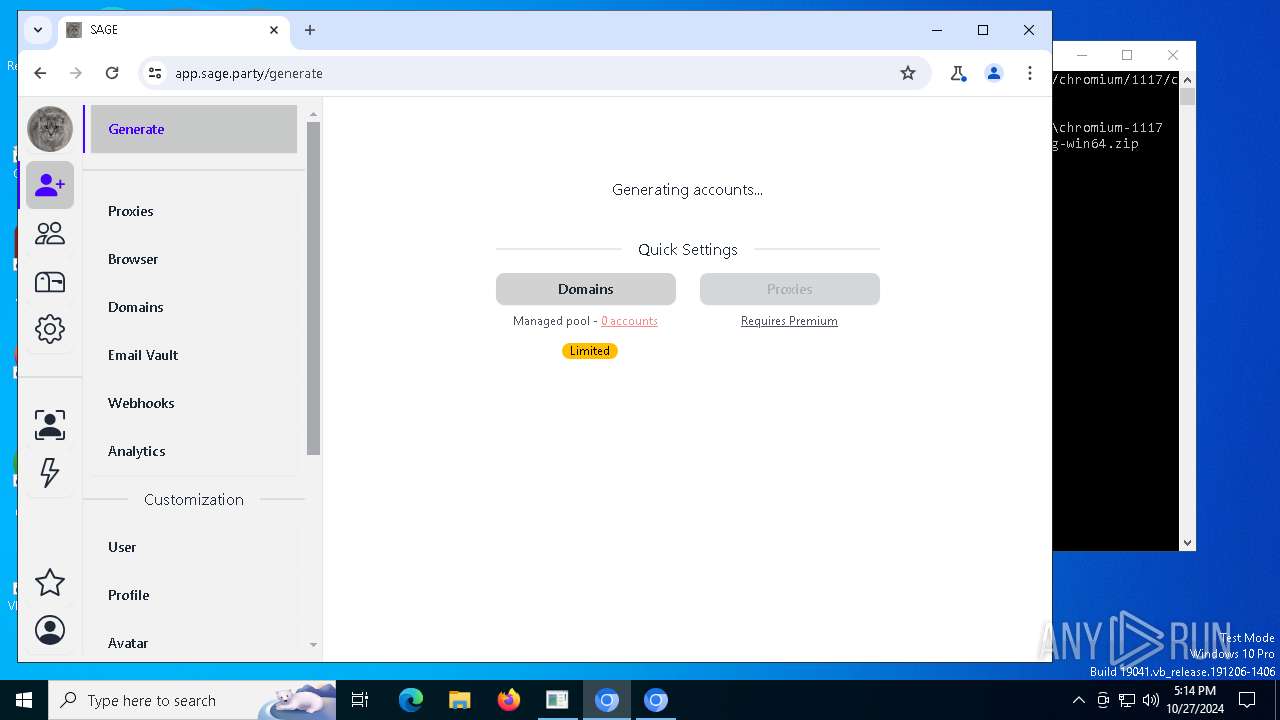Open the user avatar cat picture
The height and width of the screenshot is (720, 1280).
[50, 129]
